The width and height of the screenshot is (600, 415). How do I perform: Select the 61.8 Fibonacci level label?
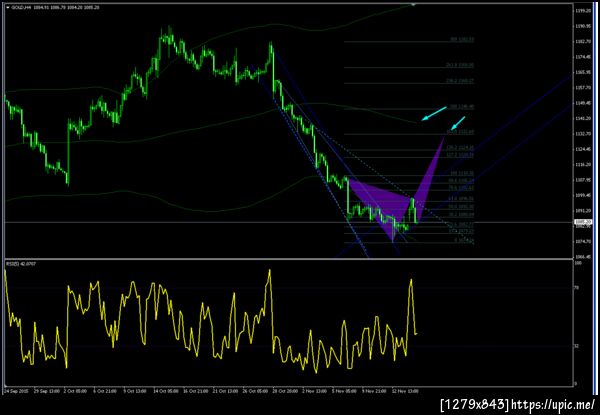tap(461, 199)
